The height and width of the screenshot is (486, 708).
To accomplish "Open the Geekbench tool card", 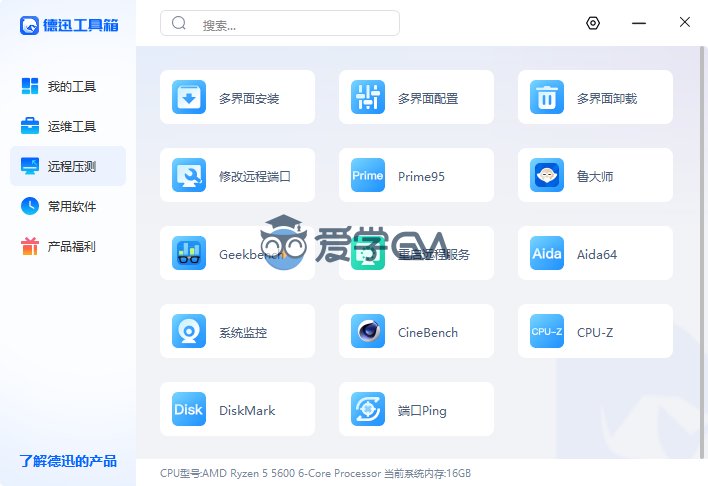I will tap(237, 254).
